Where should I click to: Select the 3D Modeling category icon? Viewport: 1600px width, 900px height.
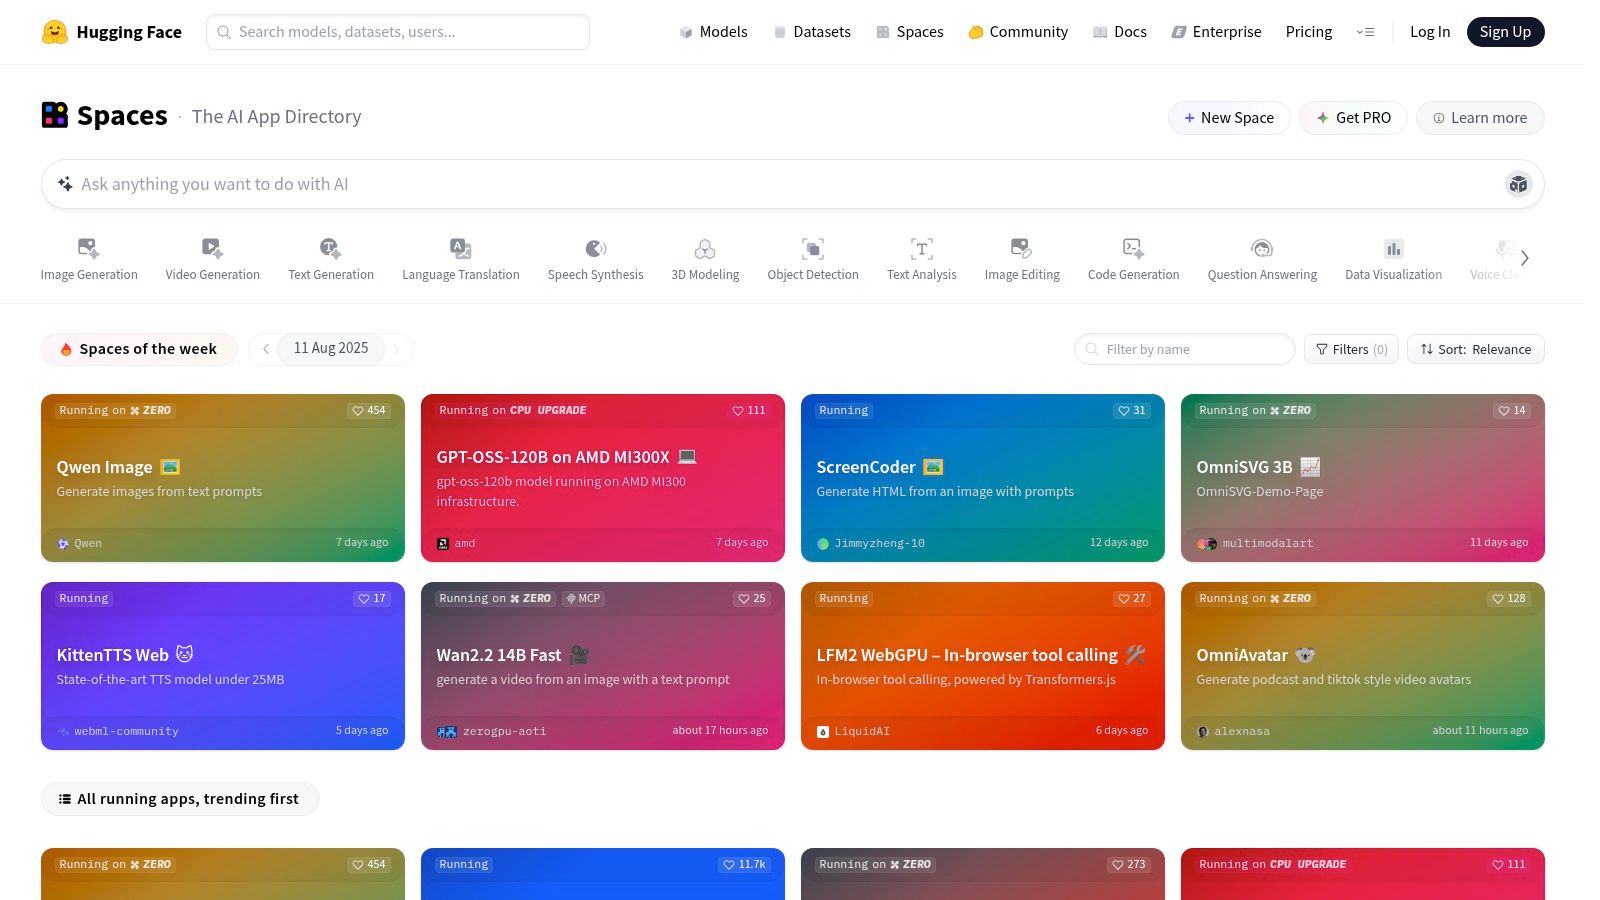click(x=705, y=248)
